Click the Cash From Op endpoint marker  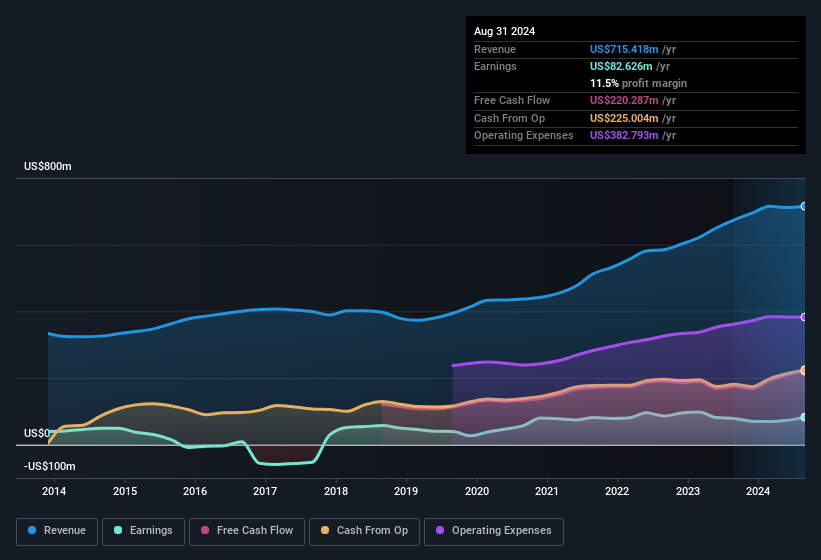803,371
